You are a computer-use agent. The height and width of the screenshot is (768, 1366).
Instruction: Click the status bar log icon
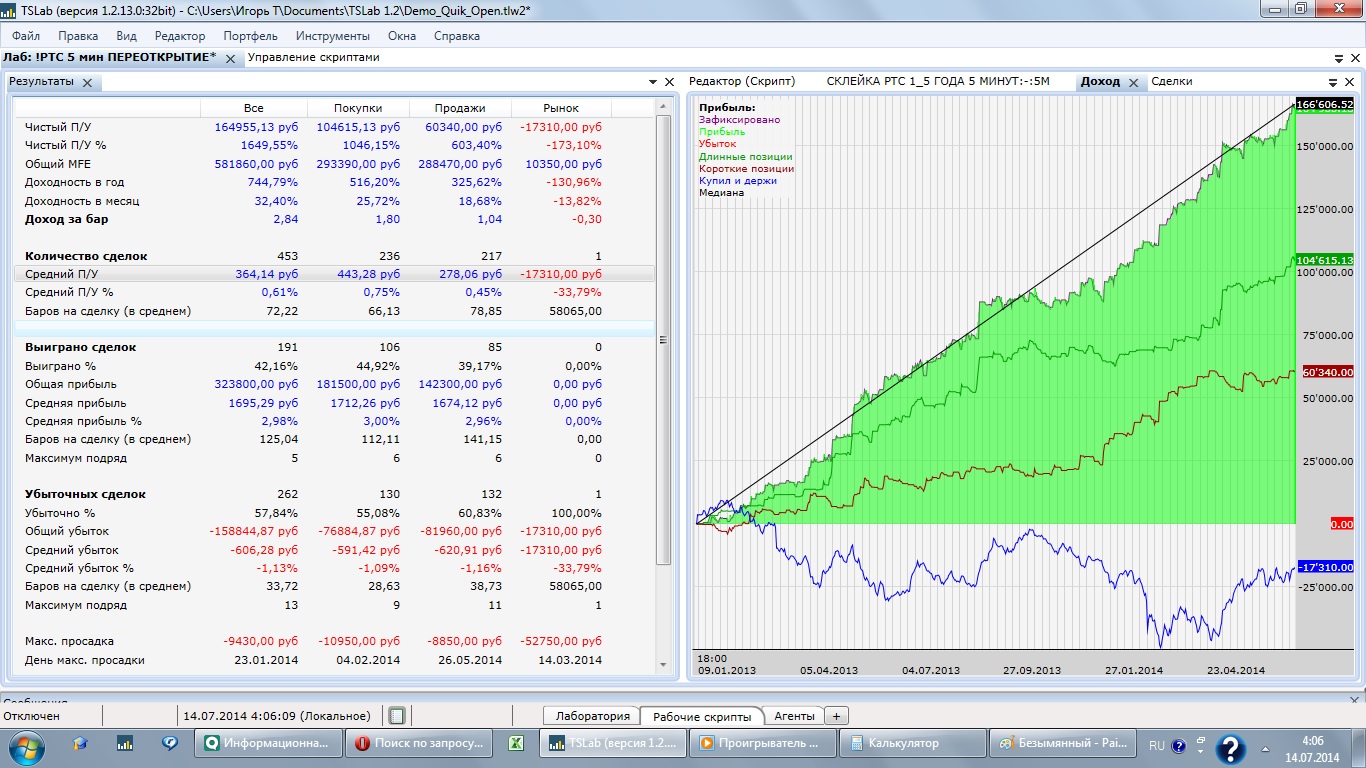(x=397, y=716)
